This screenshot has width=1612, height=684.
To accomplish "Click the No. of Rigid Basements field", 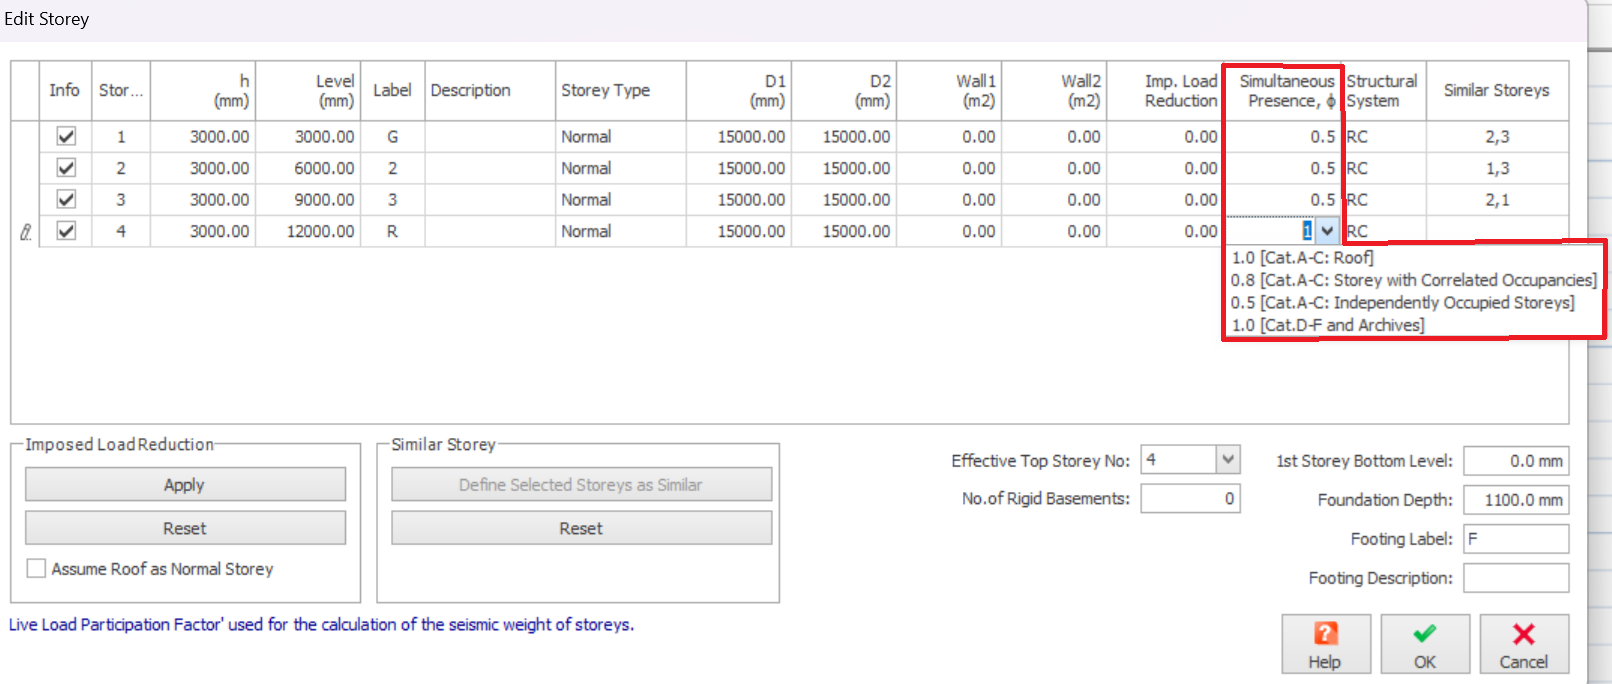I will (x=1190, y=499).
